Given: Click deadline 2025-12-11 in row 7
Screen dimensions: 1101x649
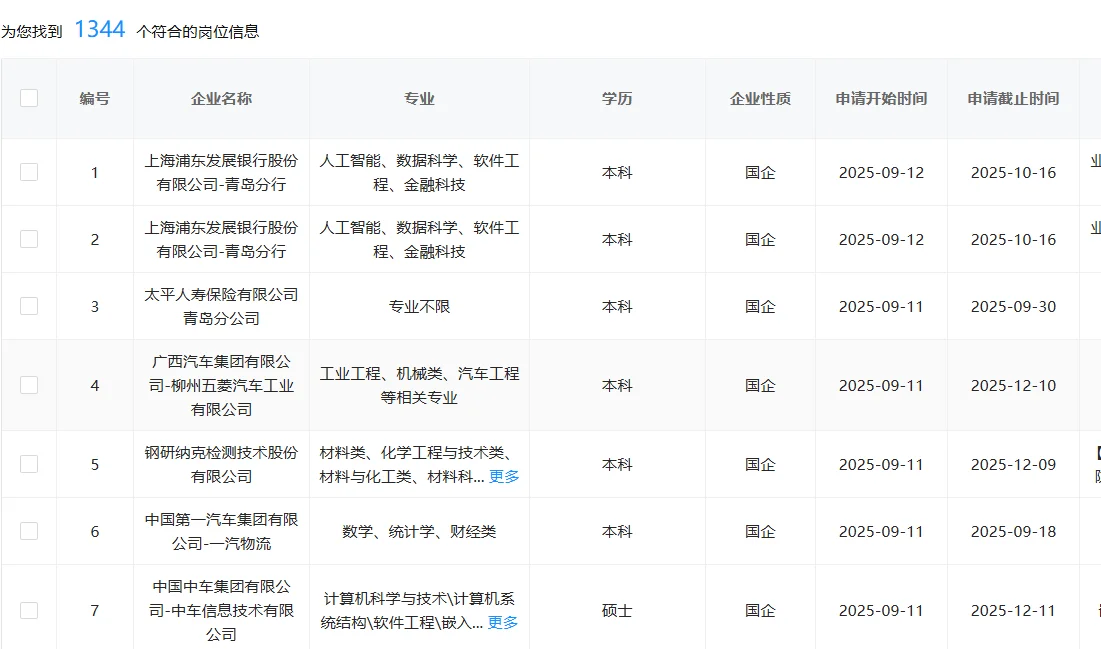Looking at the screenshot, I should (1013, 611).
